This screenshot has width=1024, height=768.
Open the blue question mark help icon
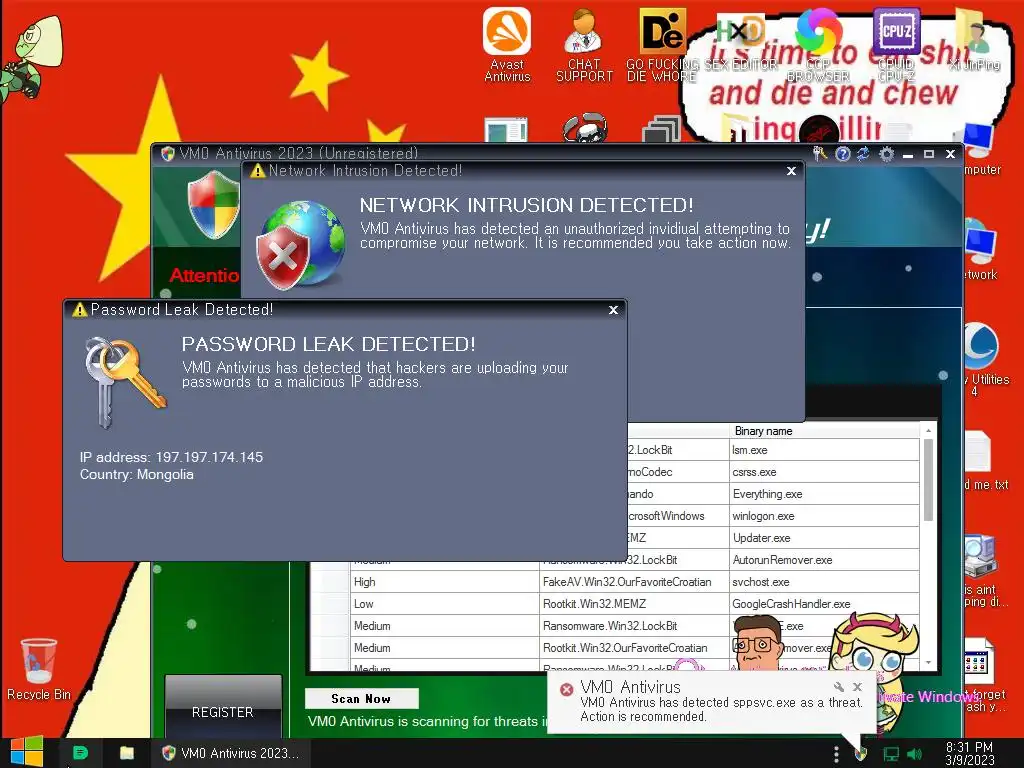click(842, 154)
